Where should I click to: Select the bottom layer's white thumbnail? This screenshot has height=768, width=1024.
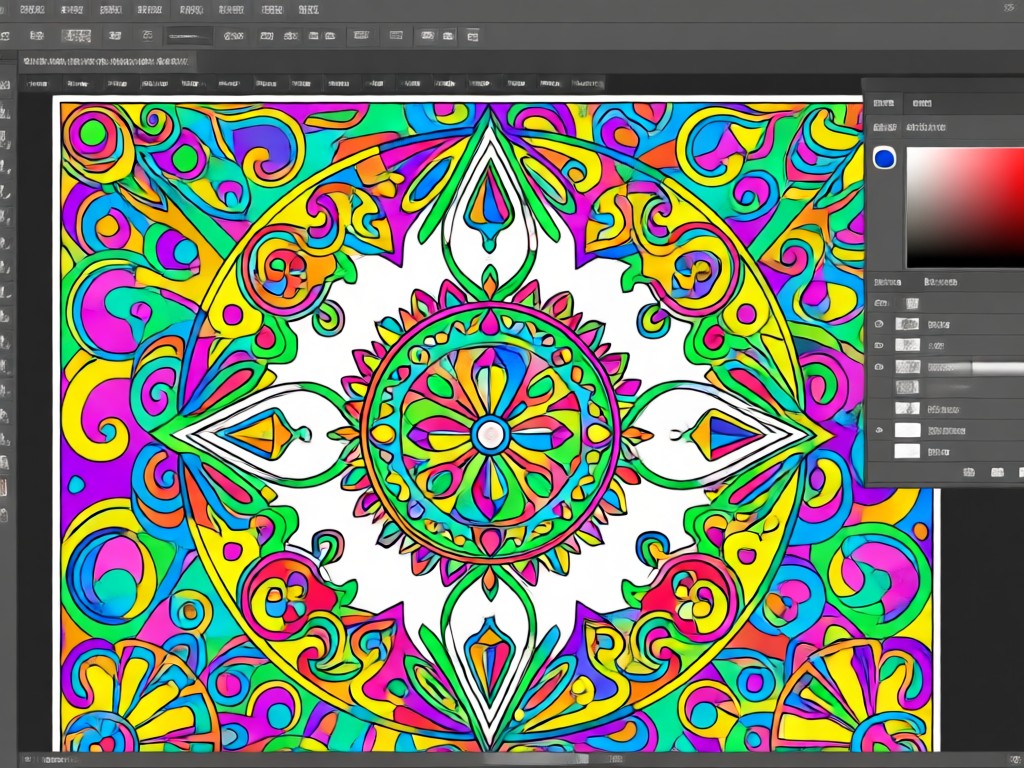[907, 451]
